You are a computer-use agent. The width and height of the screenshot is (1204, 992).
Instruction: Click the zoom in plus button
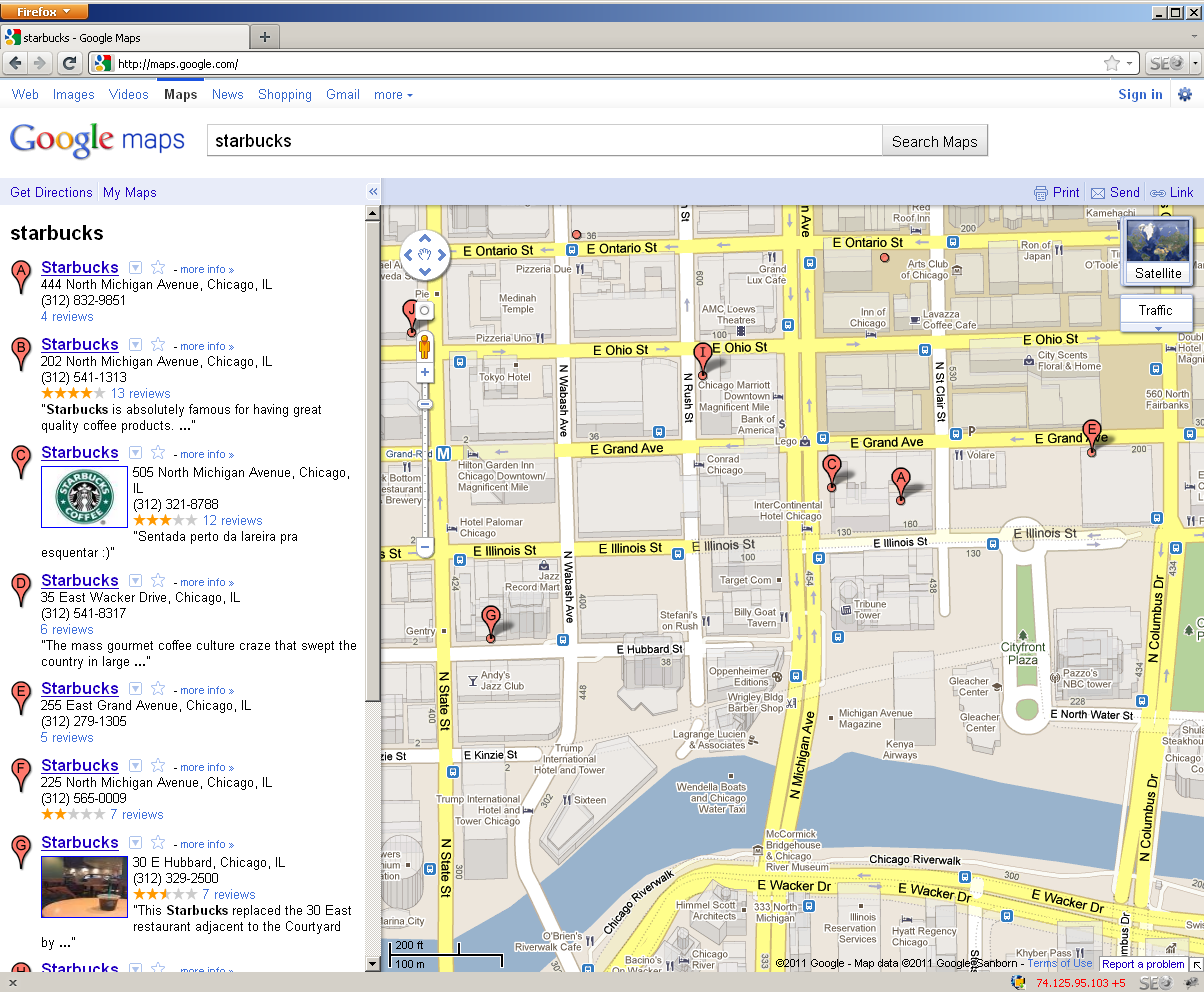[425, 372]
